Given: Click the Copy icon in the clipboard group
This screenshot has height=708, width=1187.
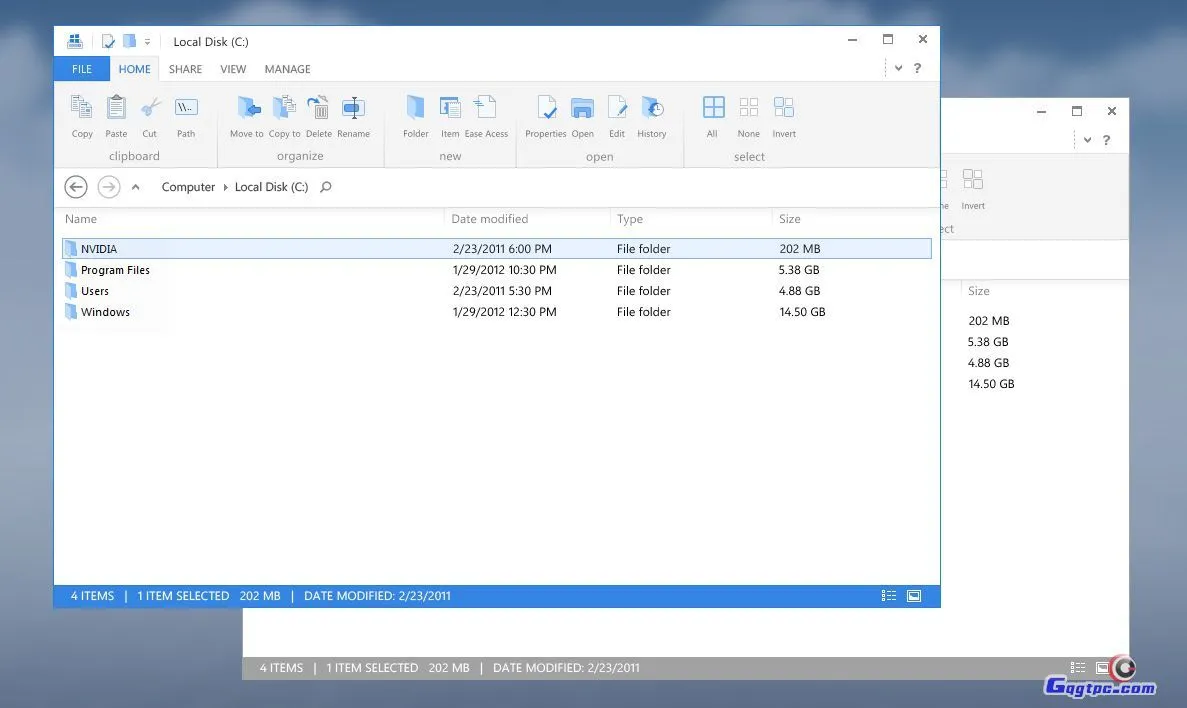Looking at the screenshot, I should click(x=82, y=108).
